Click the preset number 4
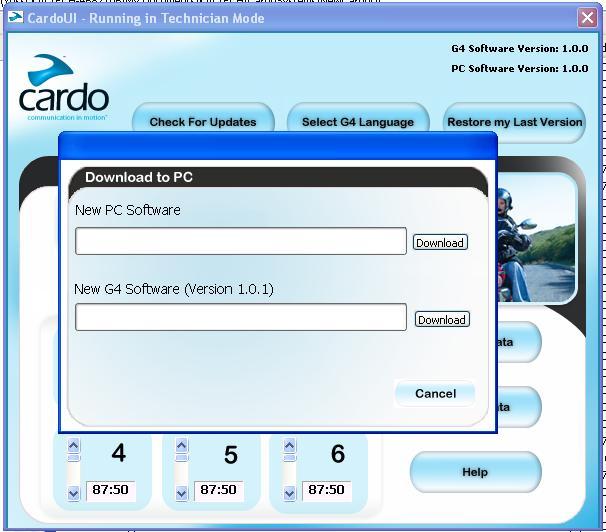The height and width of the screenshot is (532, 606). tap(119, 453)
